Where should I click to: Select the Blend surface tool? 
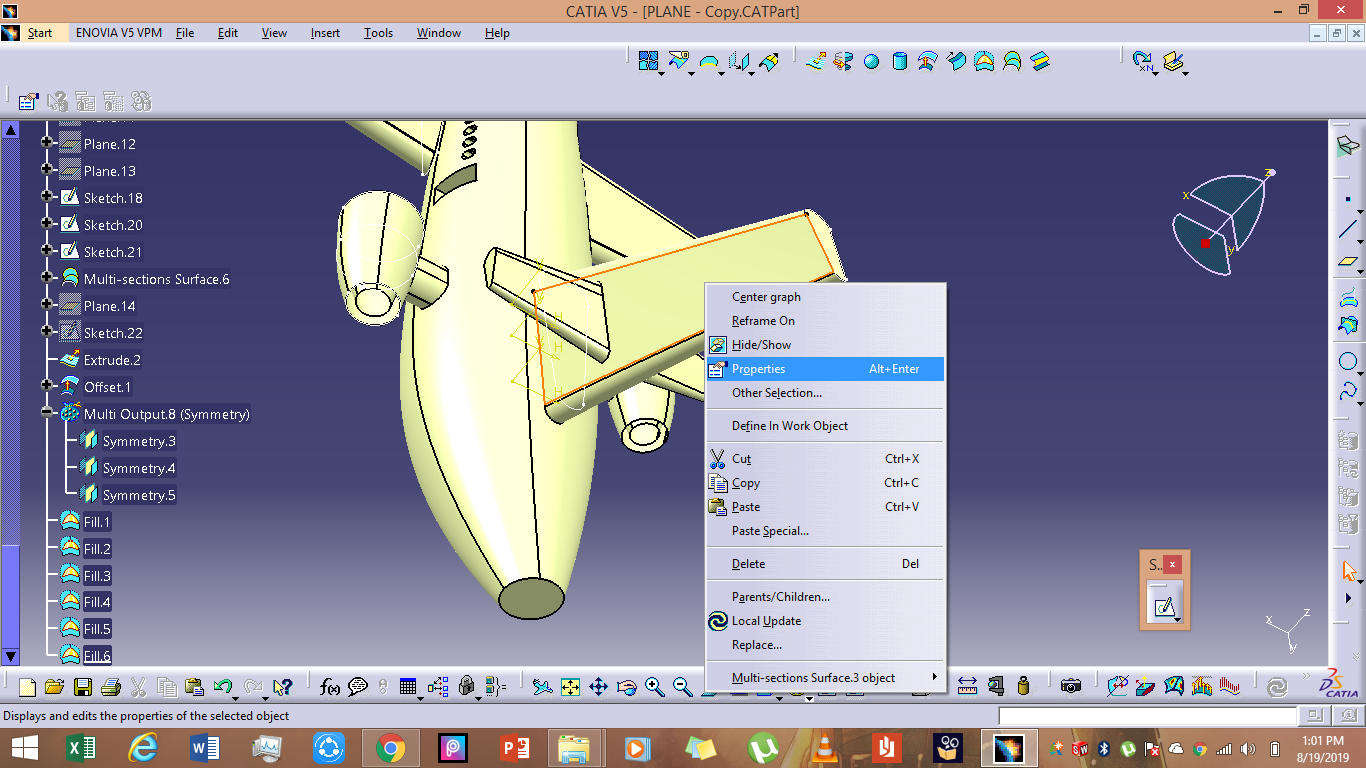pos(1041,61)
